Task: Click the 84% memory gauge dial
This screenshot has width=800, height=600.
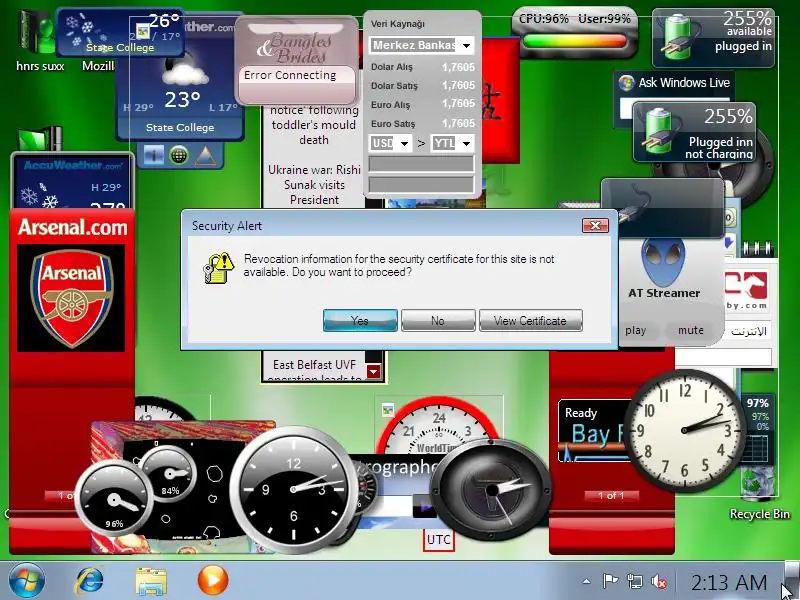Action: 169,474
